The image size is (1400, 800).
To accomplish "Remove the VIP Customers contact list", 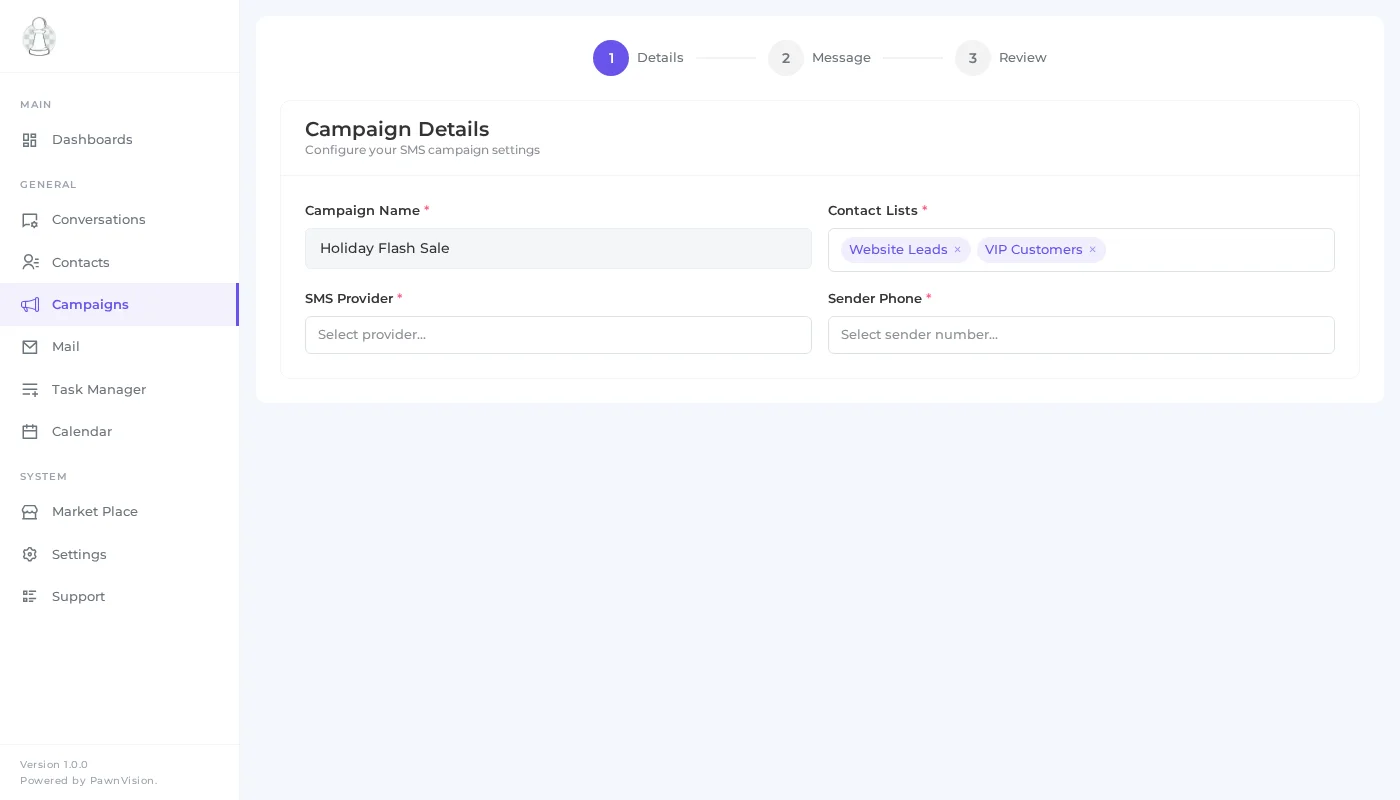I will [x=1092, y=250].
